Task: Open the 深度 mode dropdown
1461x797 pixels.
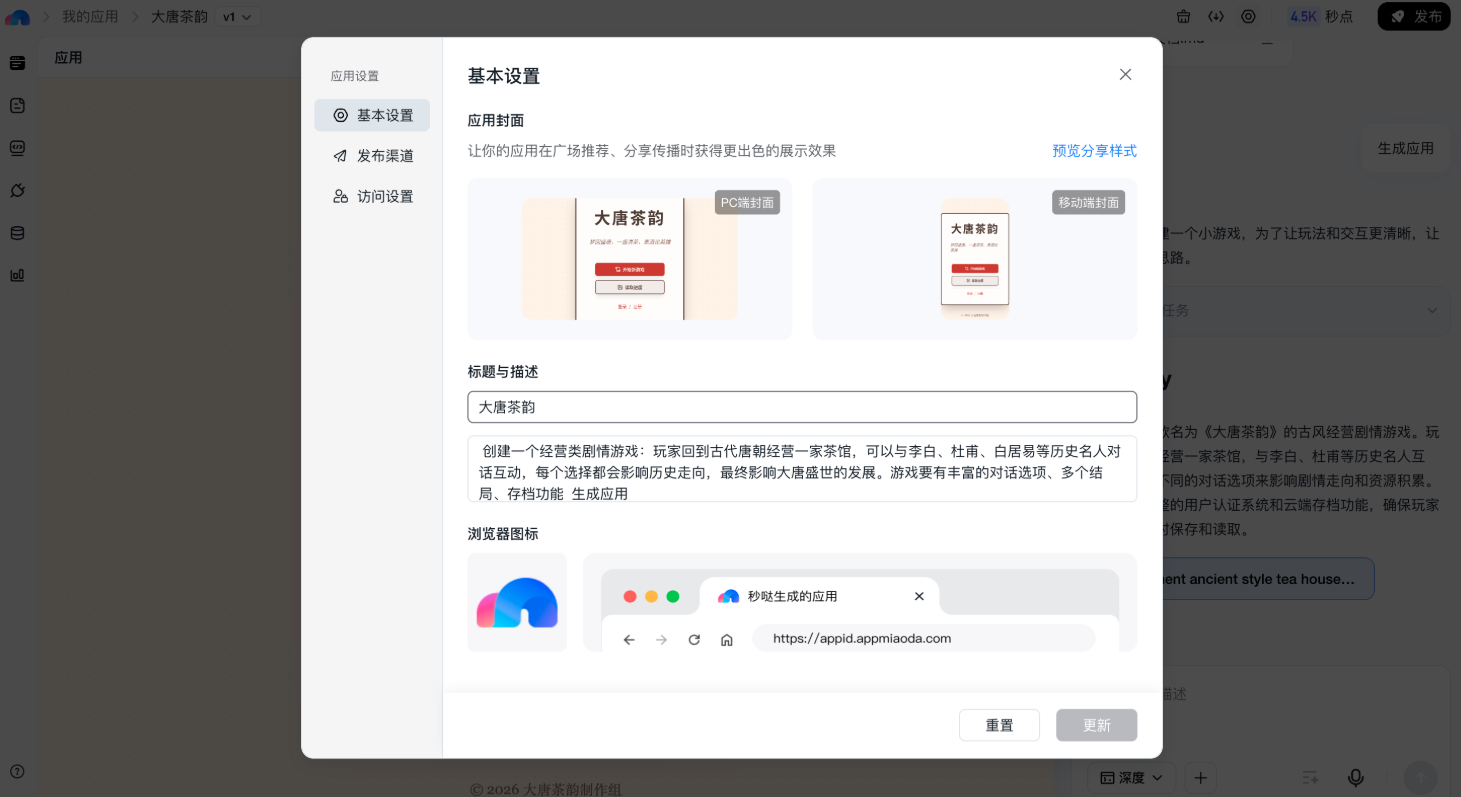Action: coord(1132,777)
